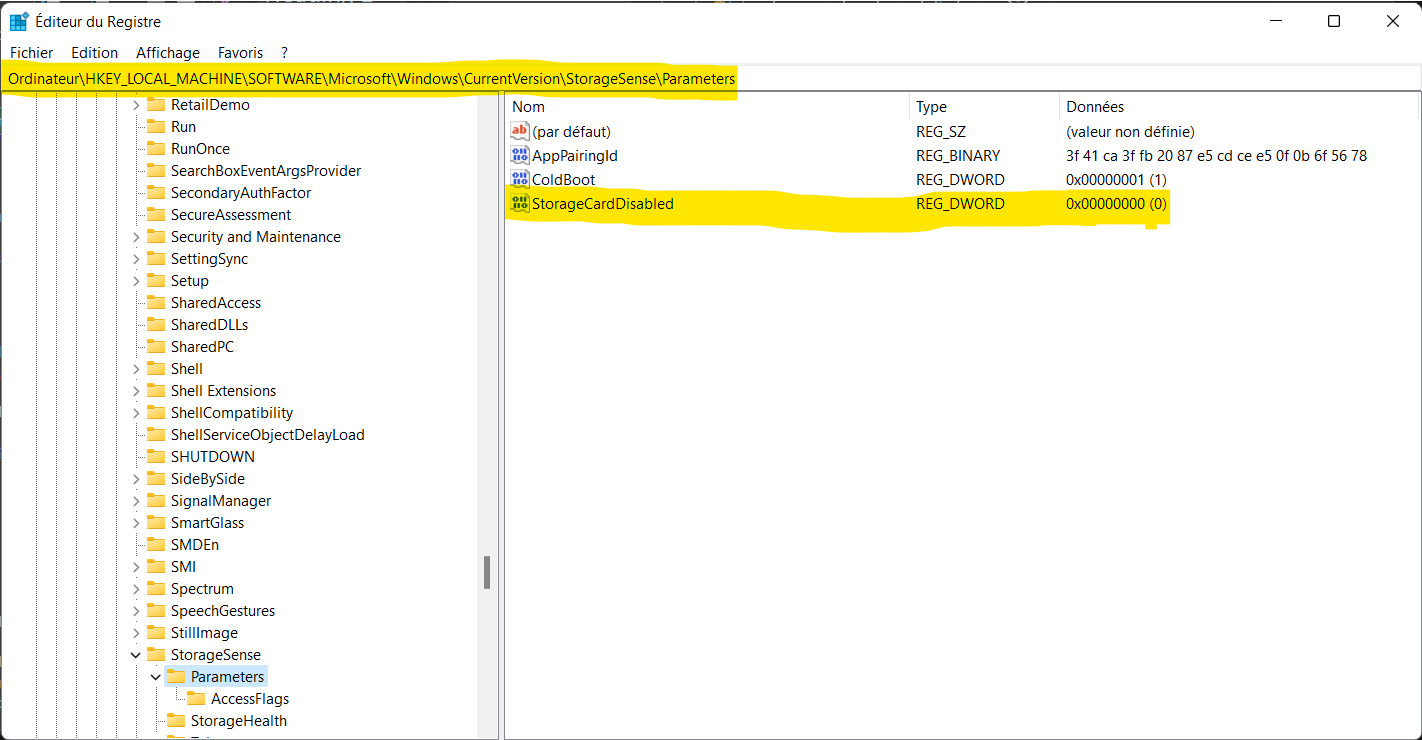The height and width of the screenshot is (740, 1422).
Task: Click REG_SZ type of (par défaut)
Action: tap(941, 132)
